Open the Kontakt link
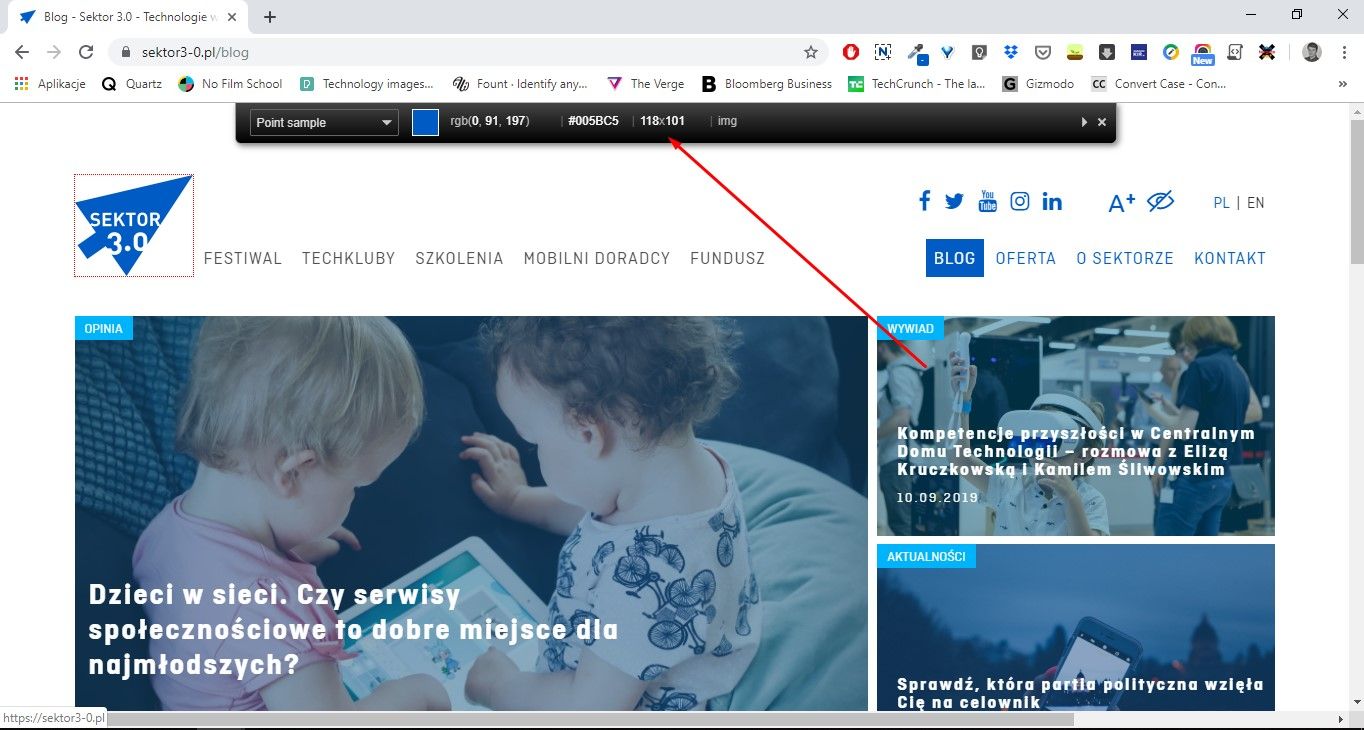The height and width of the screenshot is (730, 1364). coord(1230,258)
